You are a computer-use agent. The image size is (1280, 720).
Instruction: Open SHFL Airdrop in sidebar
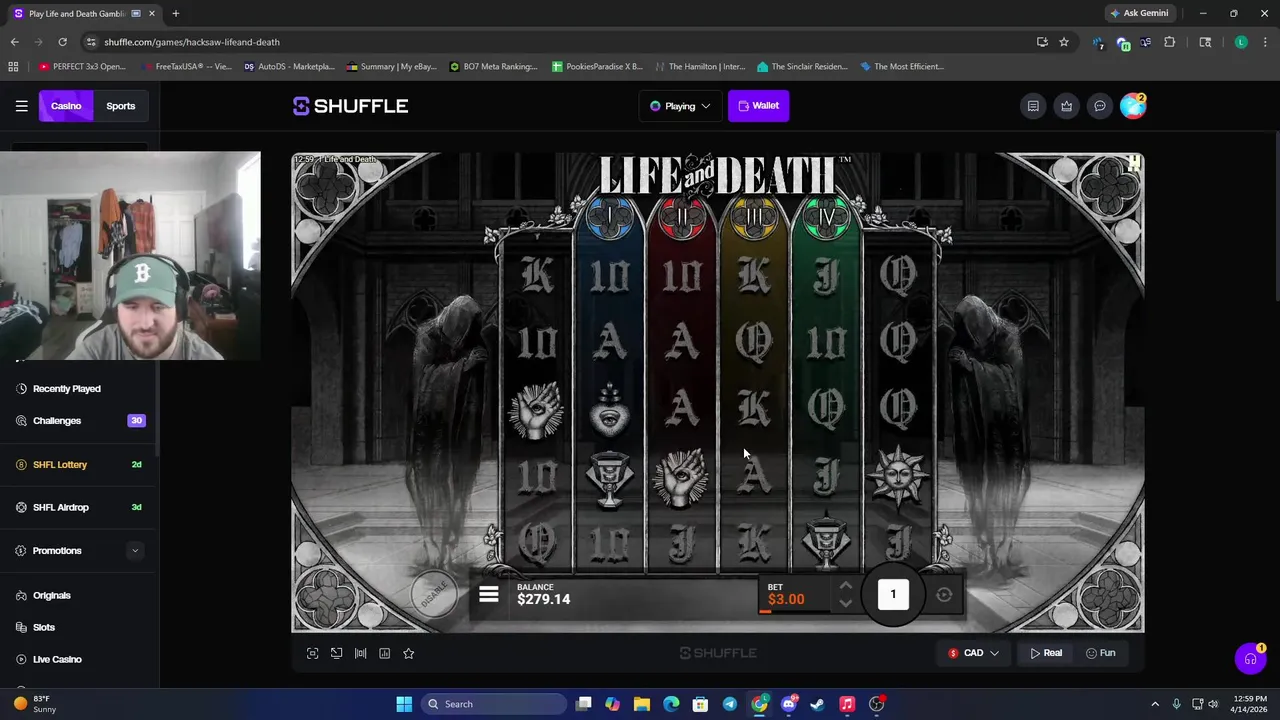click(x=60, y=508)
